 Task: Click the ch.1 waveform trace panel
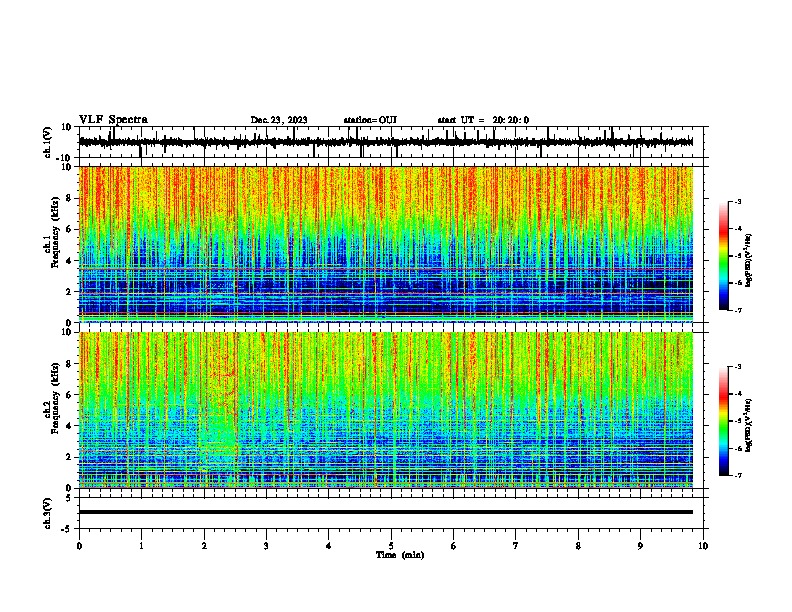point(391,142)
